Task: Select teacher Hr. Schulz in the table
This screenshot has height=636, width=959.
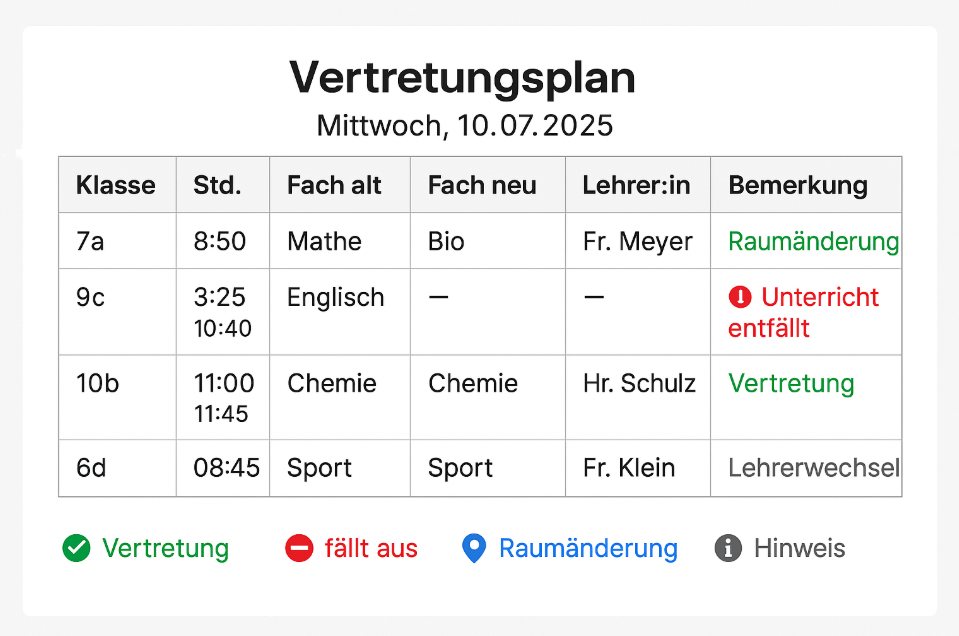Action: pos(639,384)
